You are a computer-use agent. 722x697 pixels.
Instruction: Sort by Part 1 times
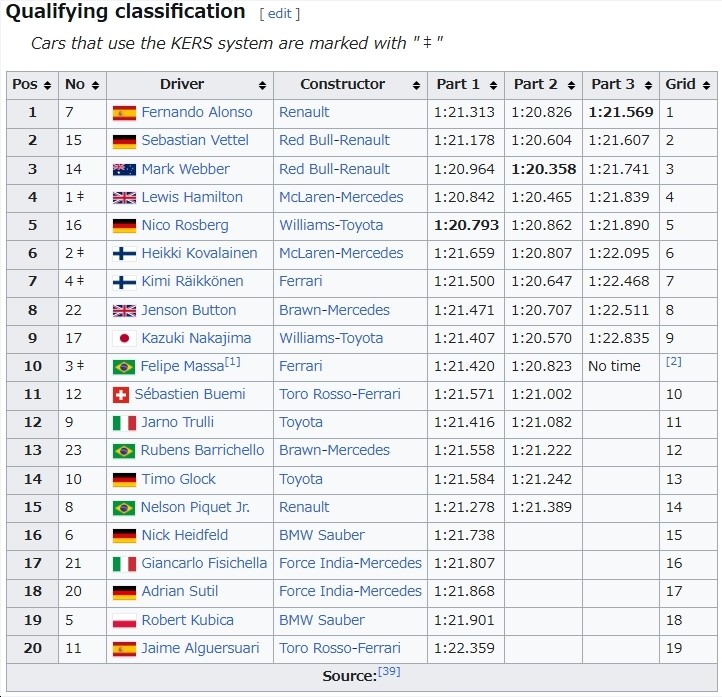[494, 85]
